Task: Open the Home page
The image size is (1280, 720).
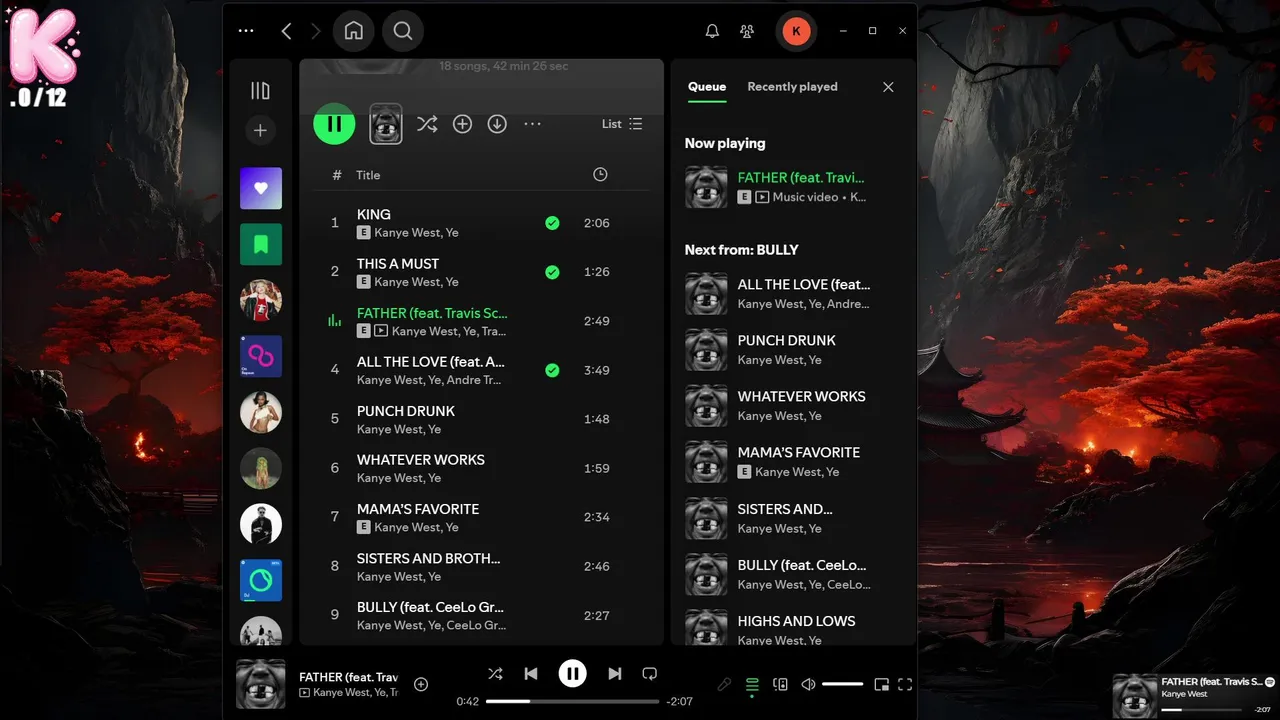Action: [354, 31]
